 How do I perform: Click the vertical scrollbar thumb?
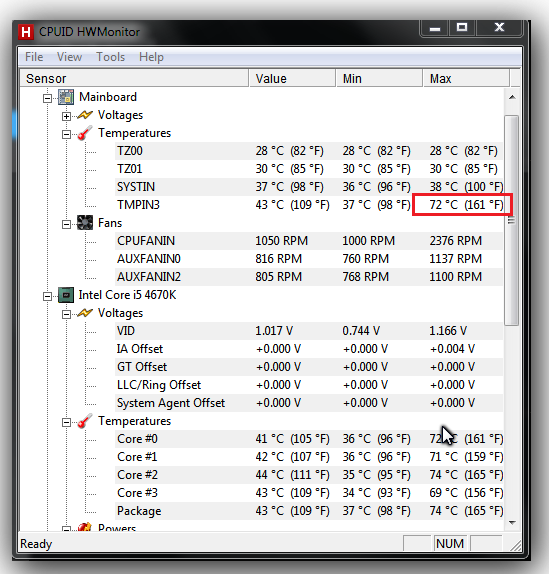(512, 220)
